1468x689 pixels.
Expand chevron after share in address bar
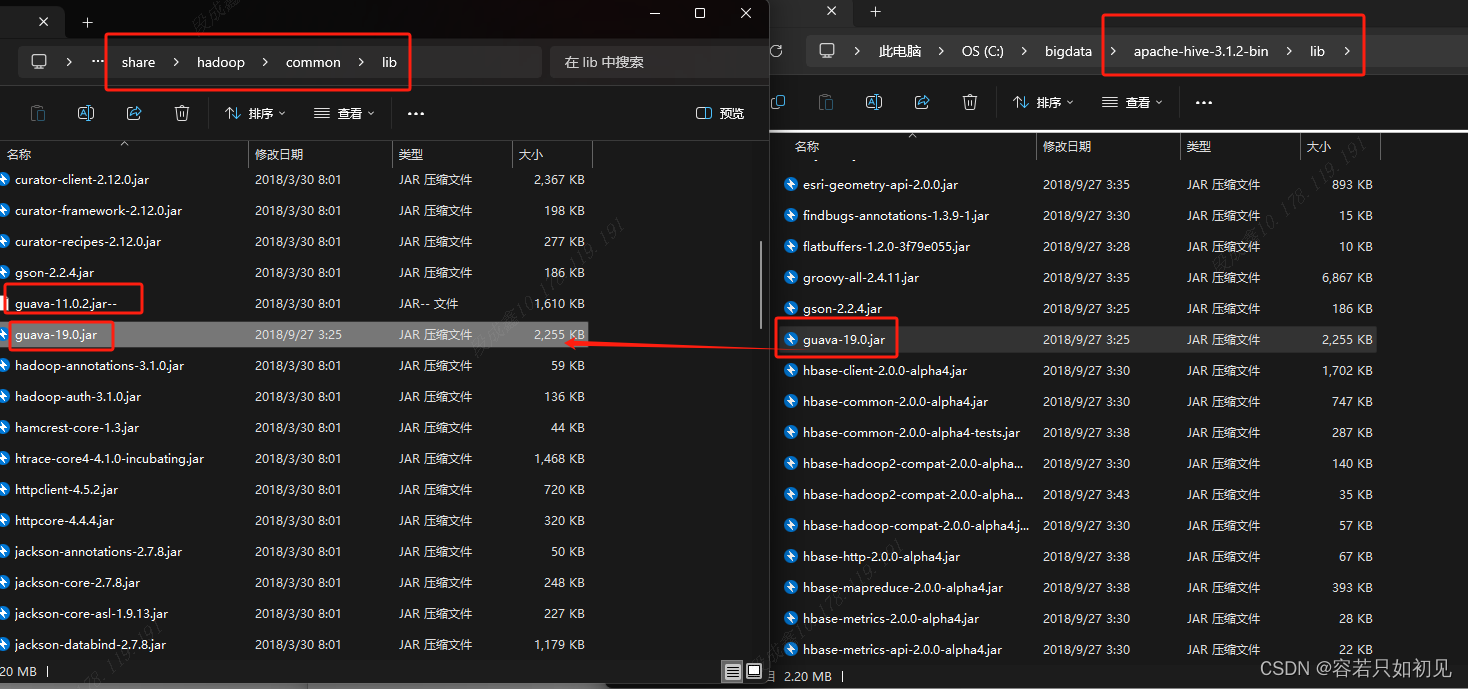click(x=176, y=62)
